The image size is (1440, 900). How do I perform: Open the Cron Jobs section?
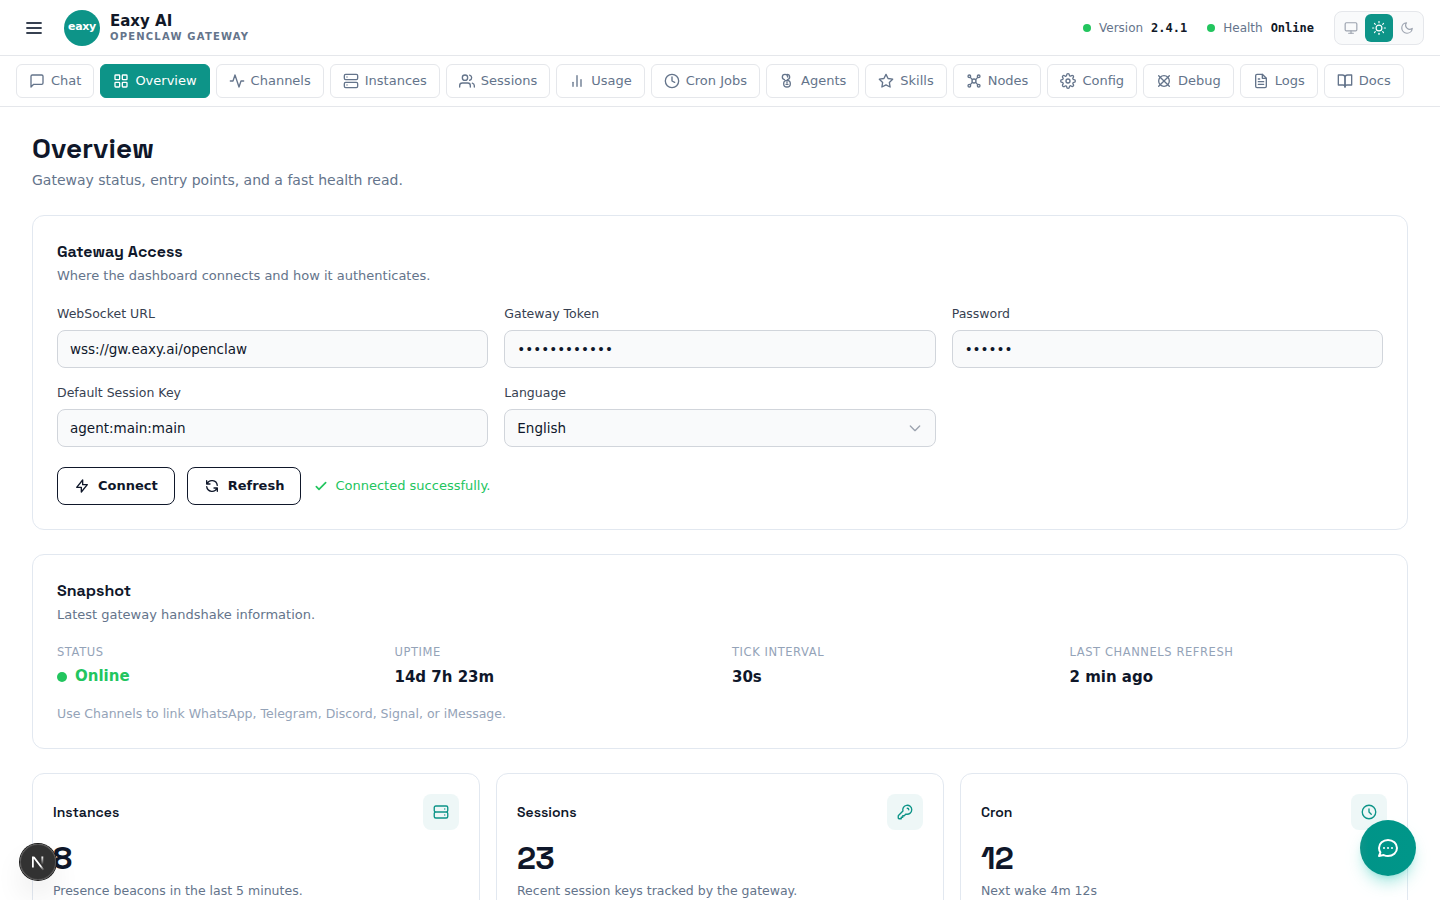[705, 81]
